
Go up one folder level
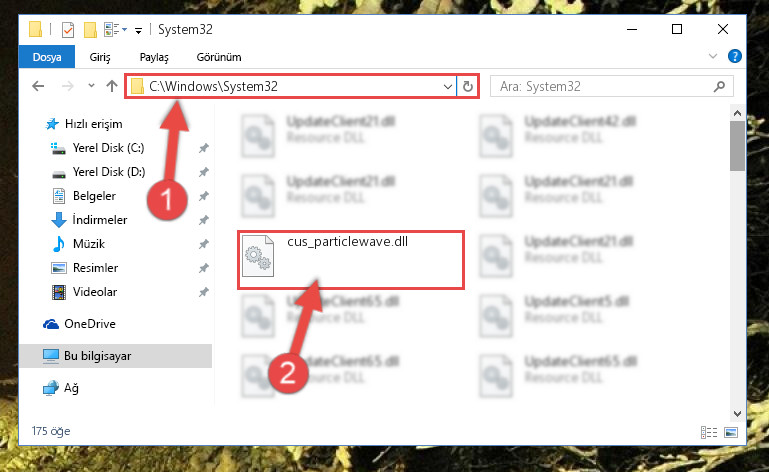tap(112, 86)
